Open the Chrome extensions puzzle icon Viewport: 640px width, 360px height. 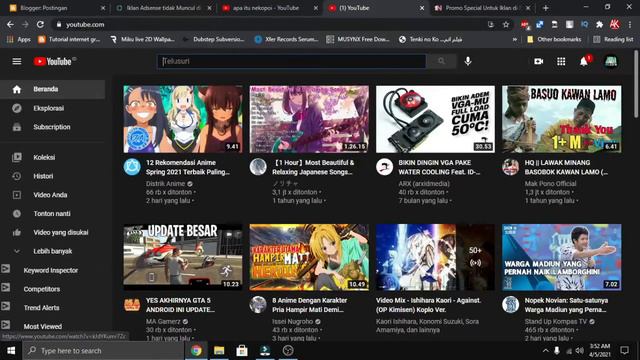point(599,24)
